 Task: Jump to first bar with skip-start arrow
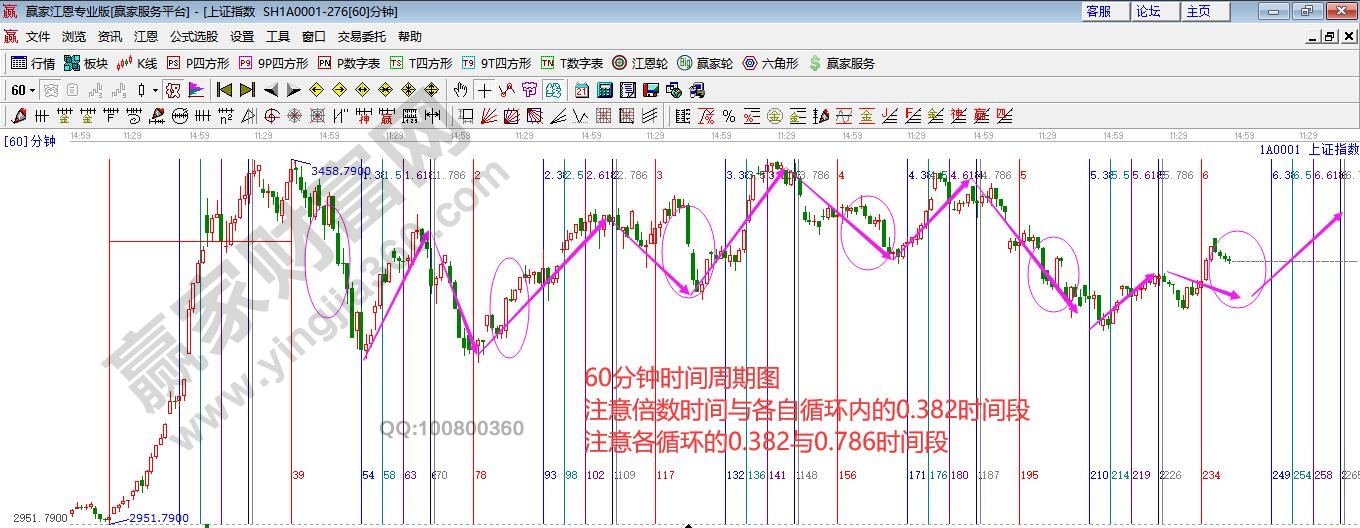[224, 90]
